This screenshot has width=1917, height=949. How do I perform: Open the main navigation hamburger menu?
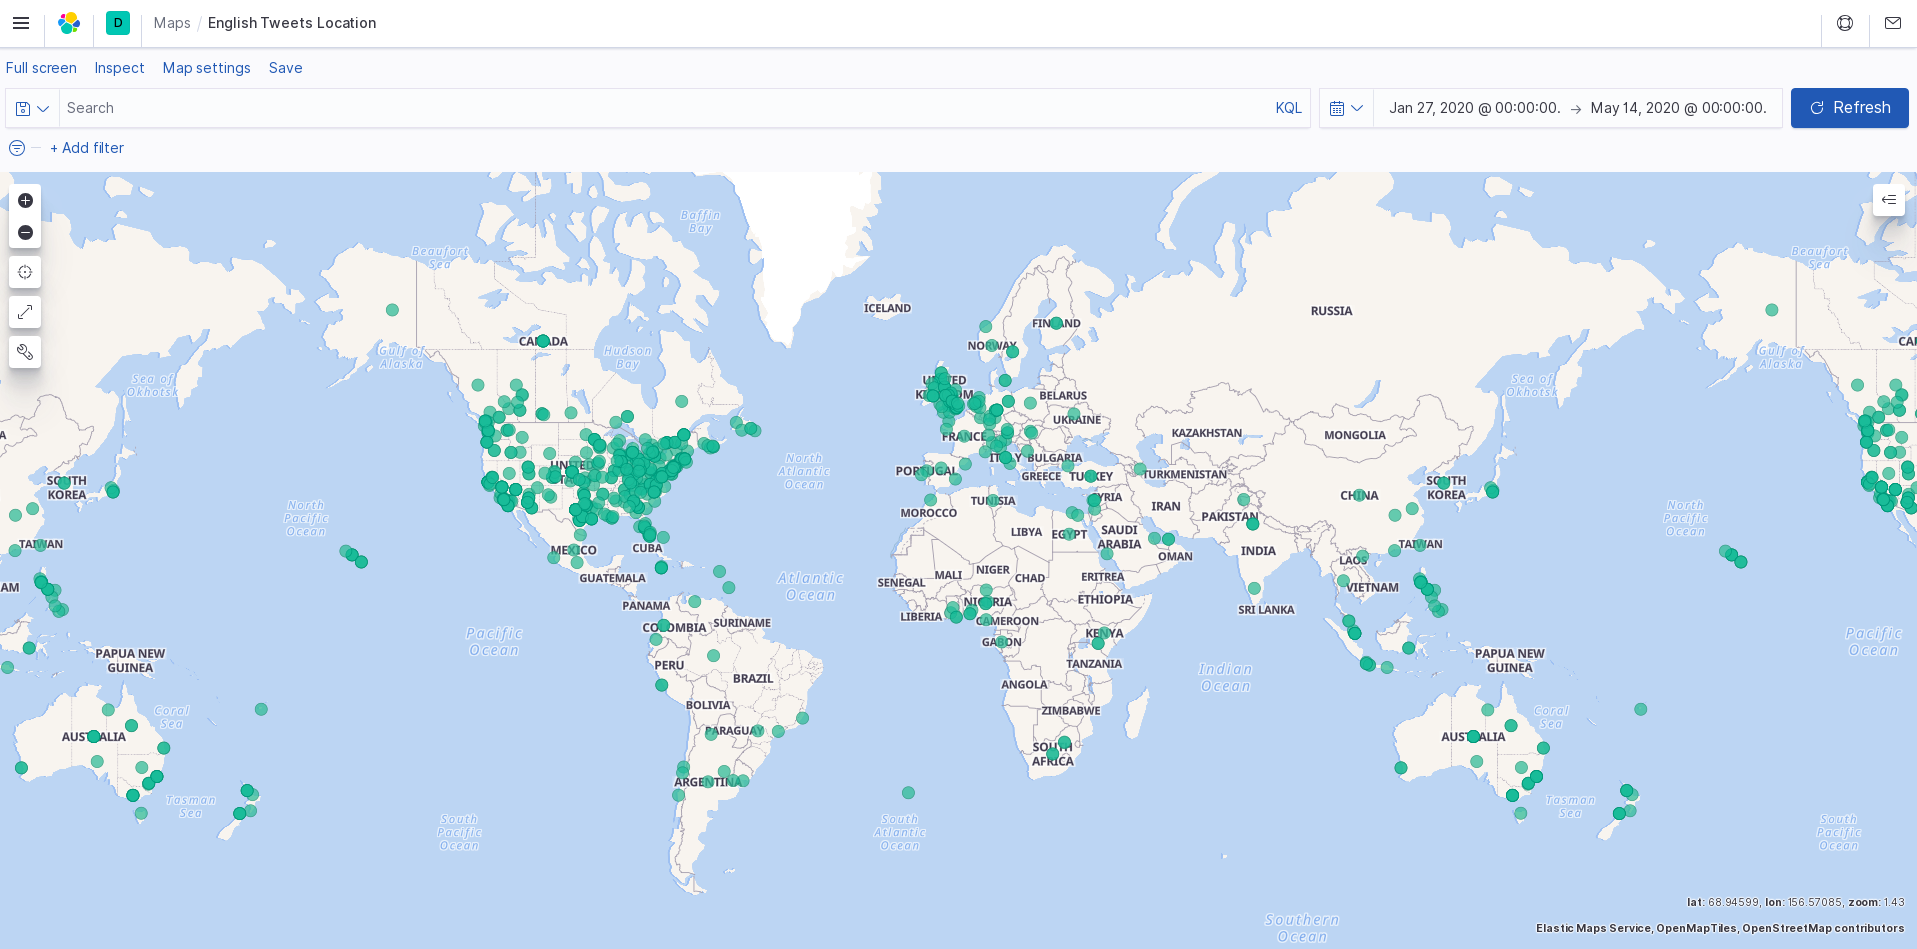click(x=21, y=23)
